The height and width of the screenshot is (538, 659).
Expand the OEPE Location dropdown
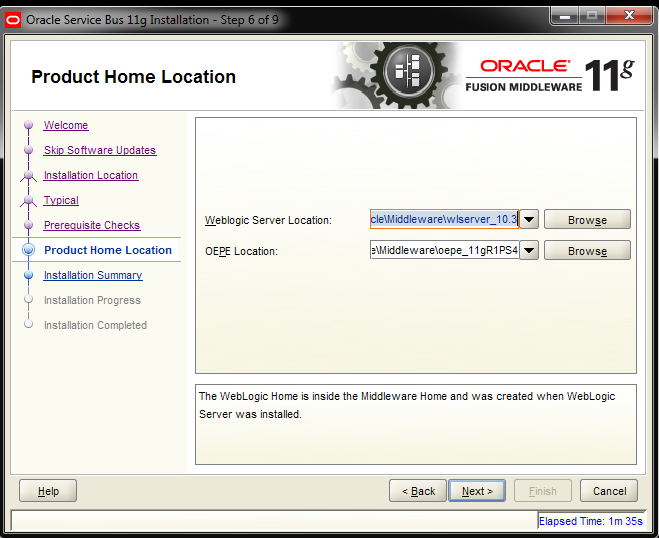coord(529,250)
